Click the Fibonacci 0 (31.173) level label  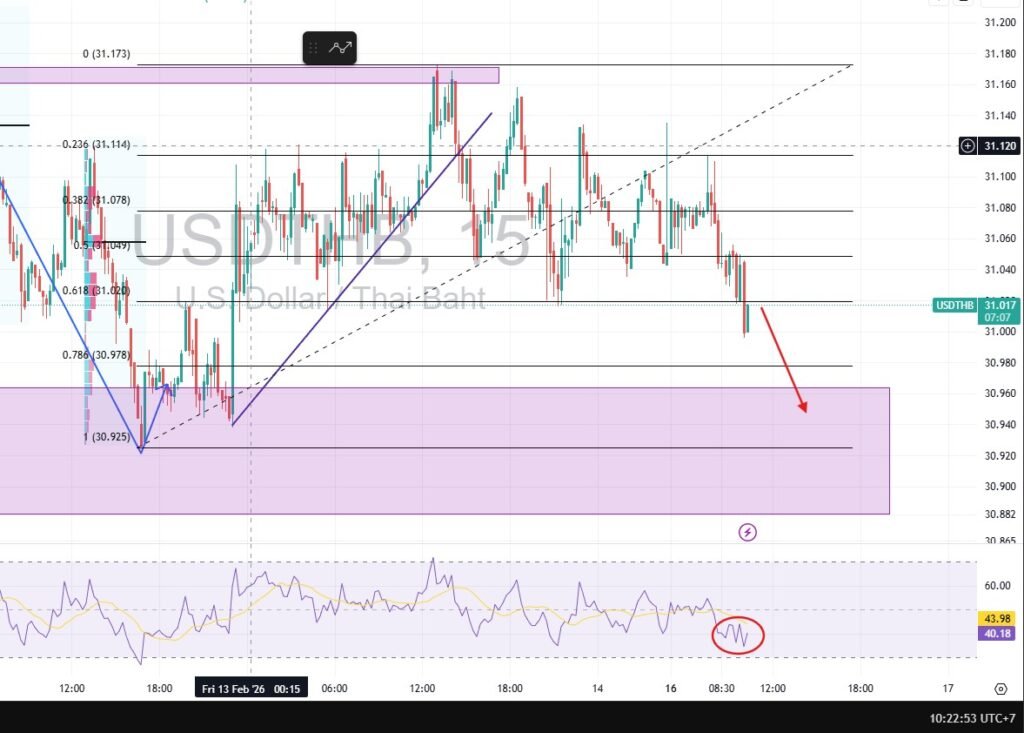click(105, 54)
